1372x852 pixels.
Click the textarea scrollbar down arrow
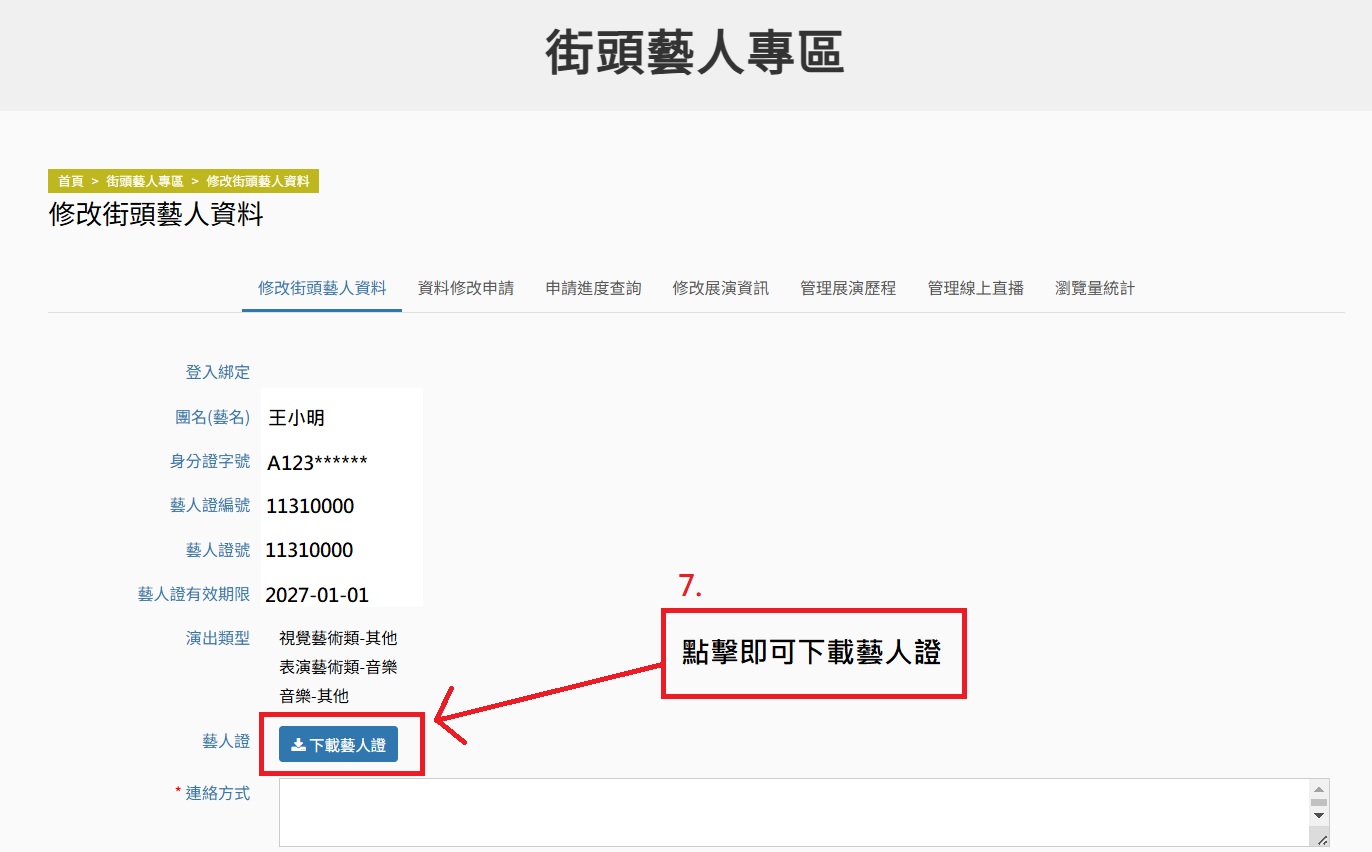point(1319,816)
